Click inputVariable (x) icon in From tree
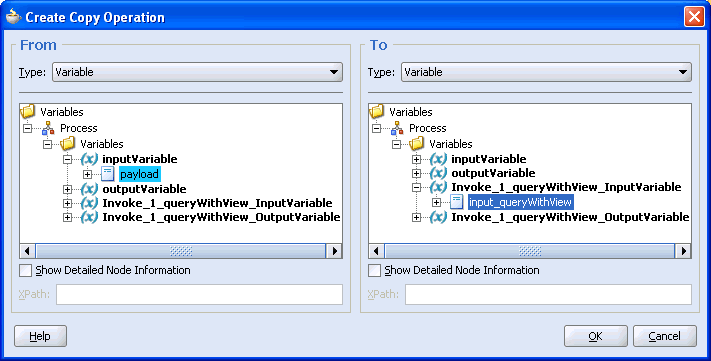This screenshot has height=361, width=711. 89,159
